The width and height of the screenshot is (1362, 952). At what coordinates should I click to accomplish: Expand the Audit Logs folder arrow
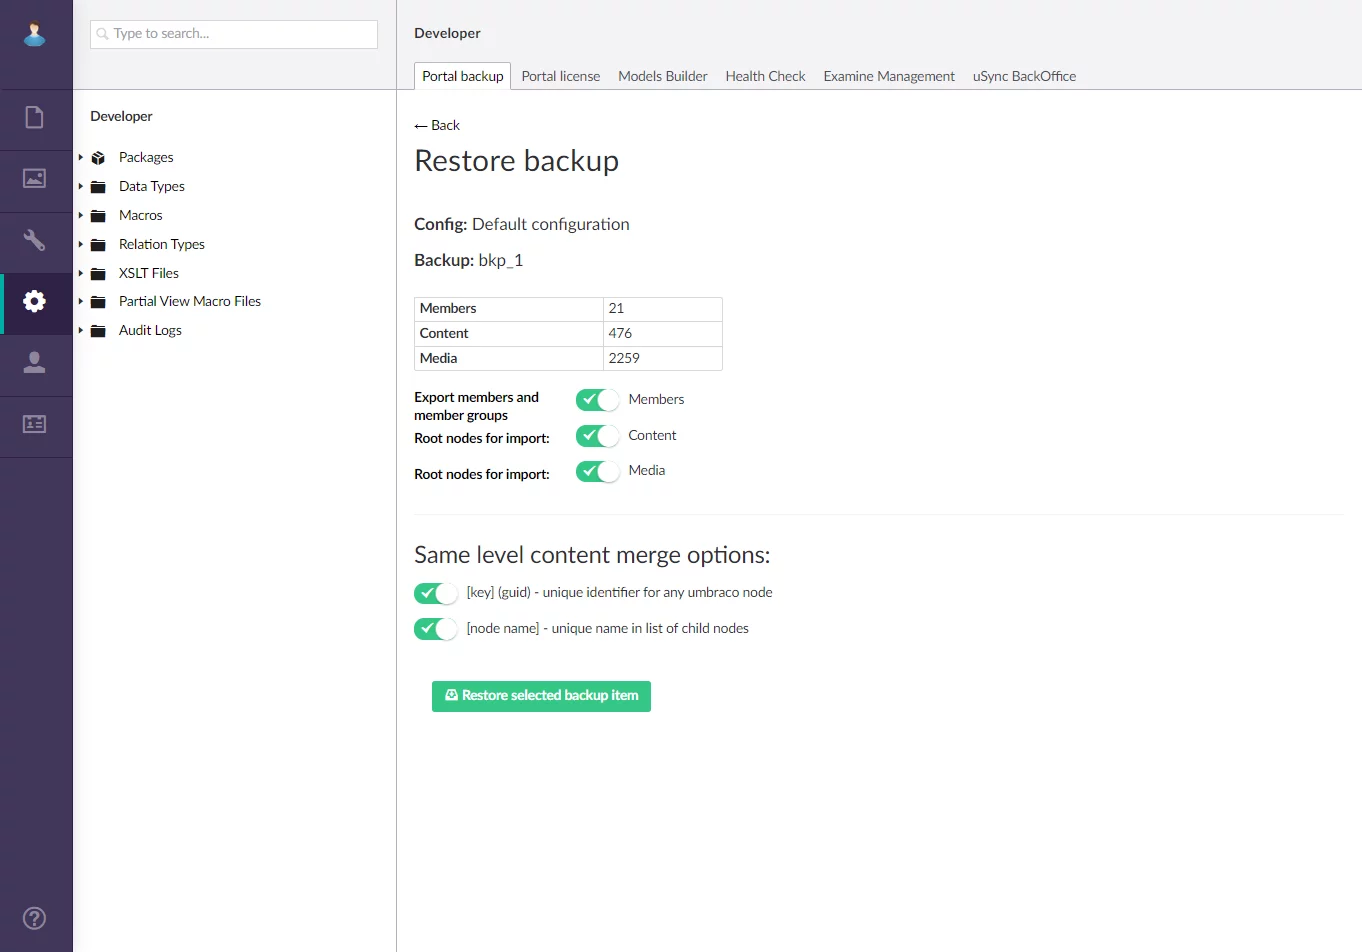[x=81, y=331]
